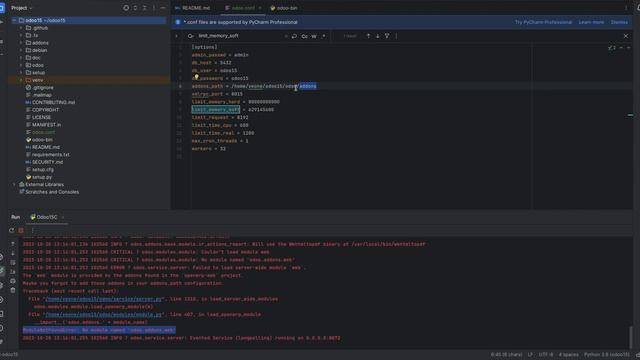The height and width of the screenshot is (360, 640).
Task: Click scroll down the stack trace arrow
Action: 13,253
